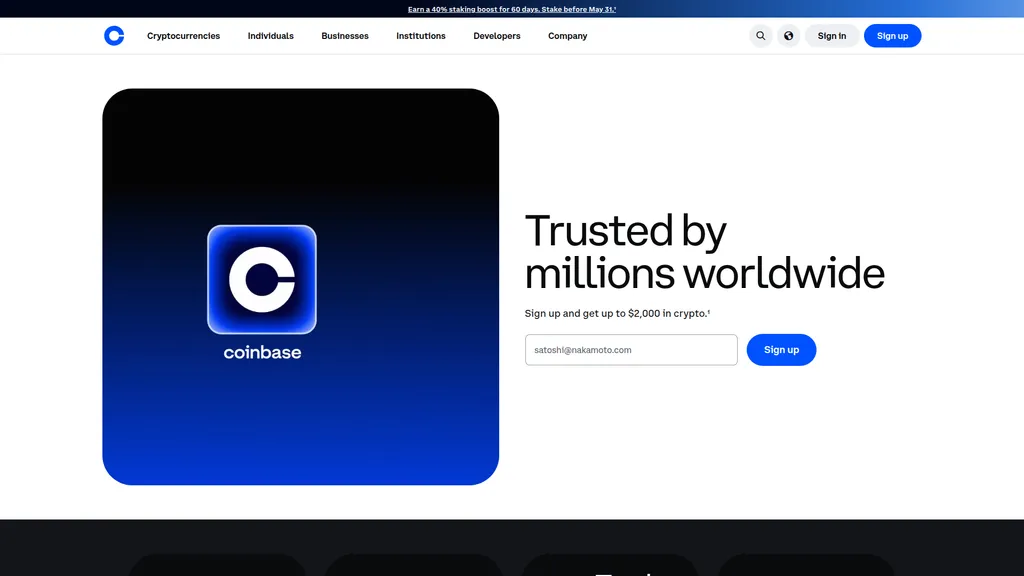The width and height of the screenshot is (1024, 576).
Task: Click Sign up in the navbar
Action: [x=893, y=36]
